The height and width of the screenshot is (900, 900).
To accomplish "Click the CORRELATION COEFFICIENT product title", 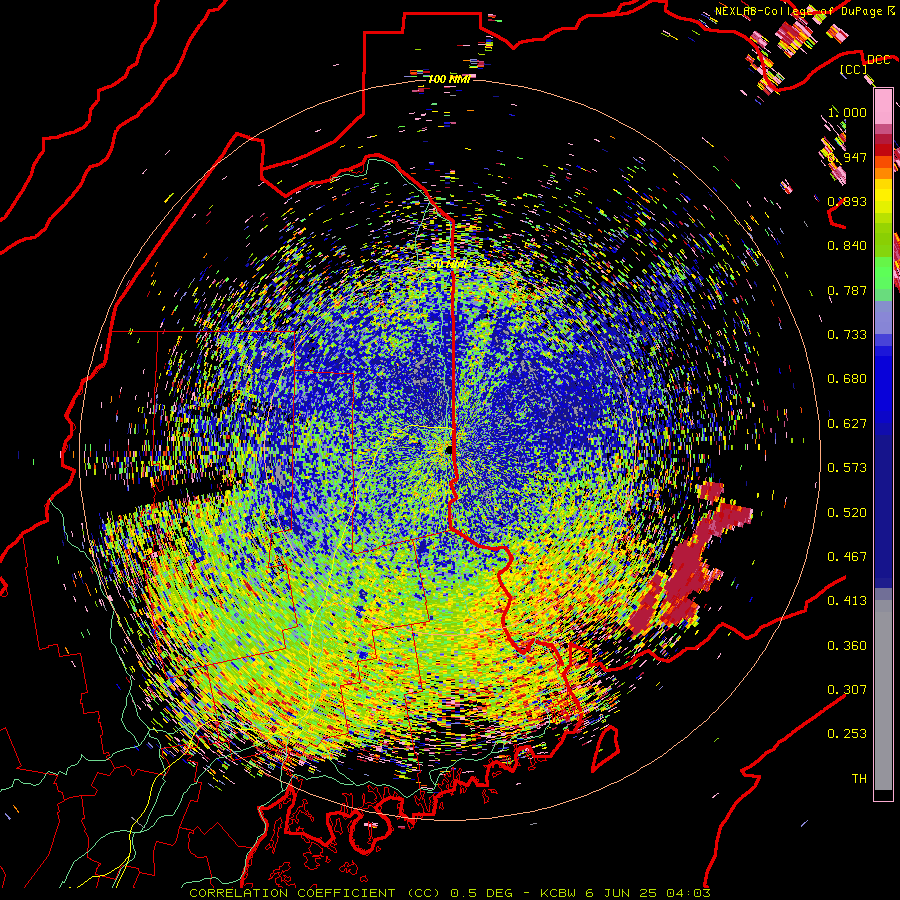I will tap(292, 893).
